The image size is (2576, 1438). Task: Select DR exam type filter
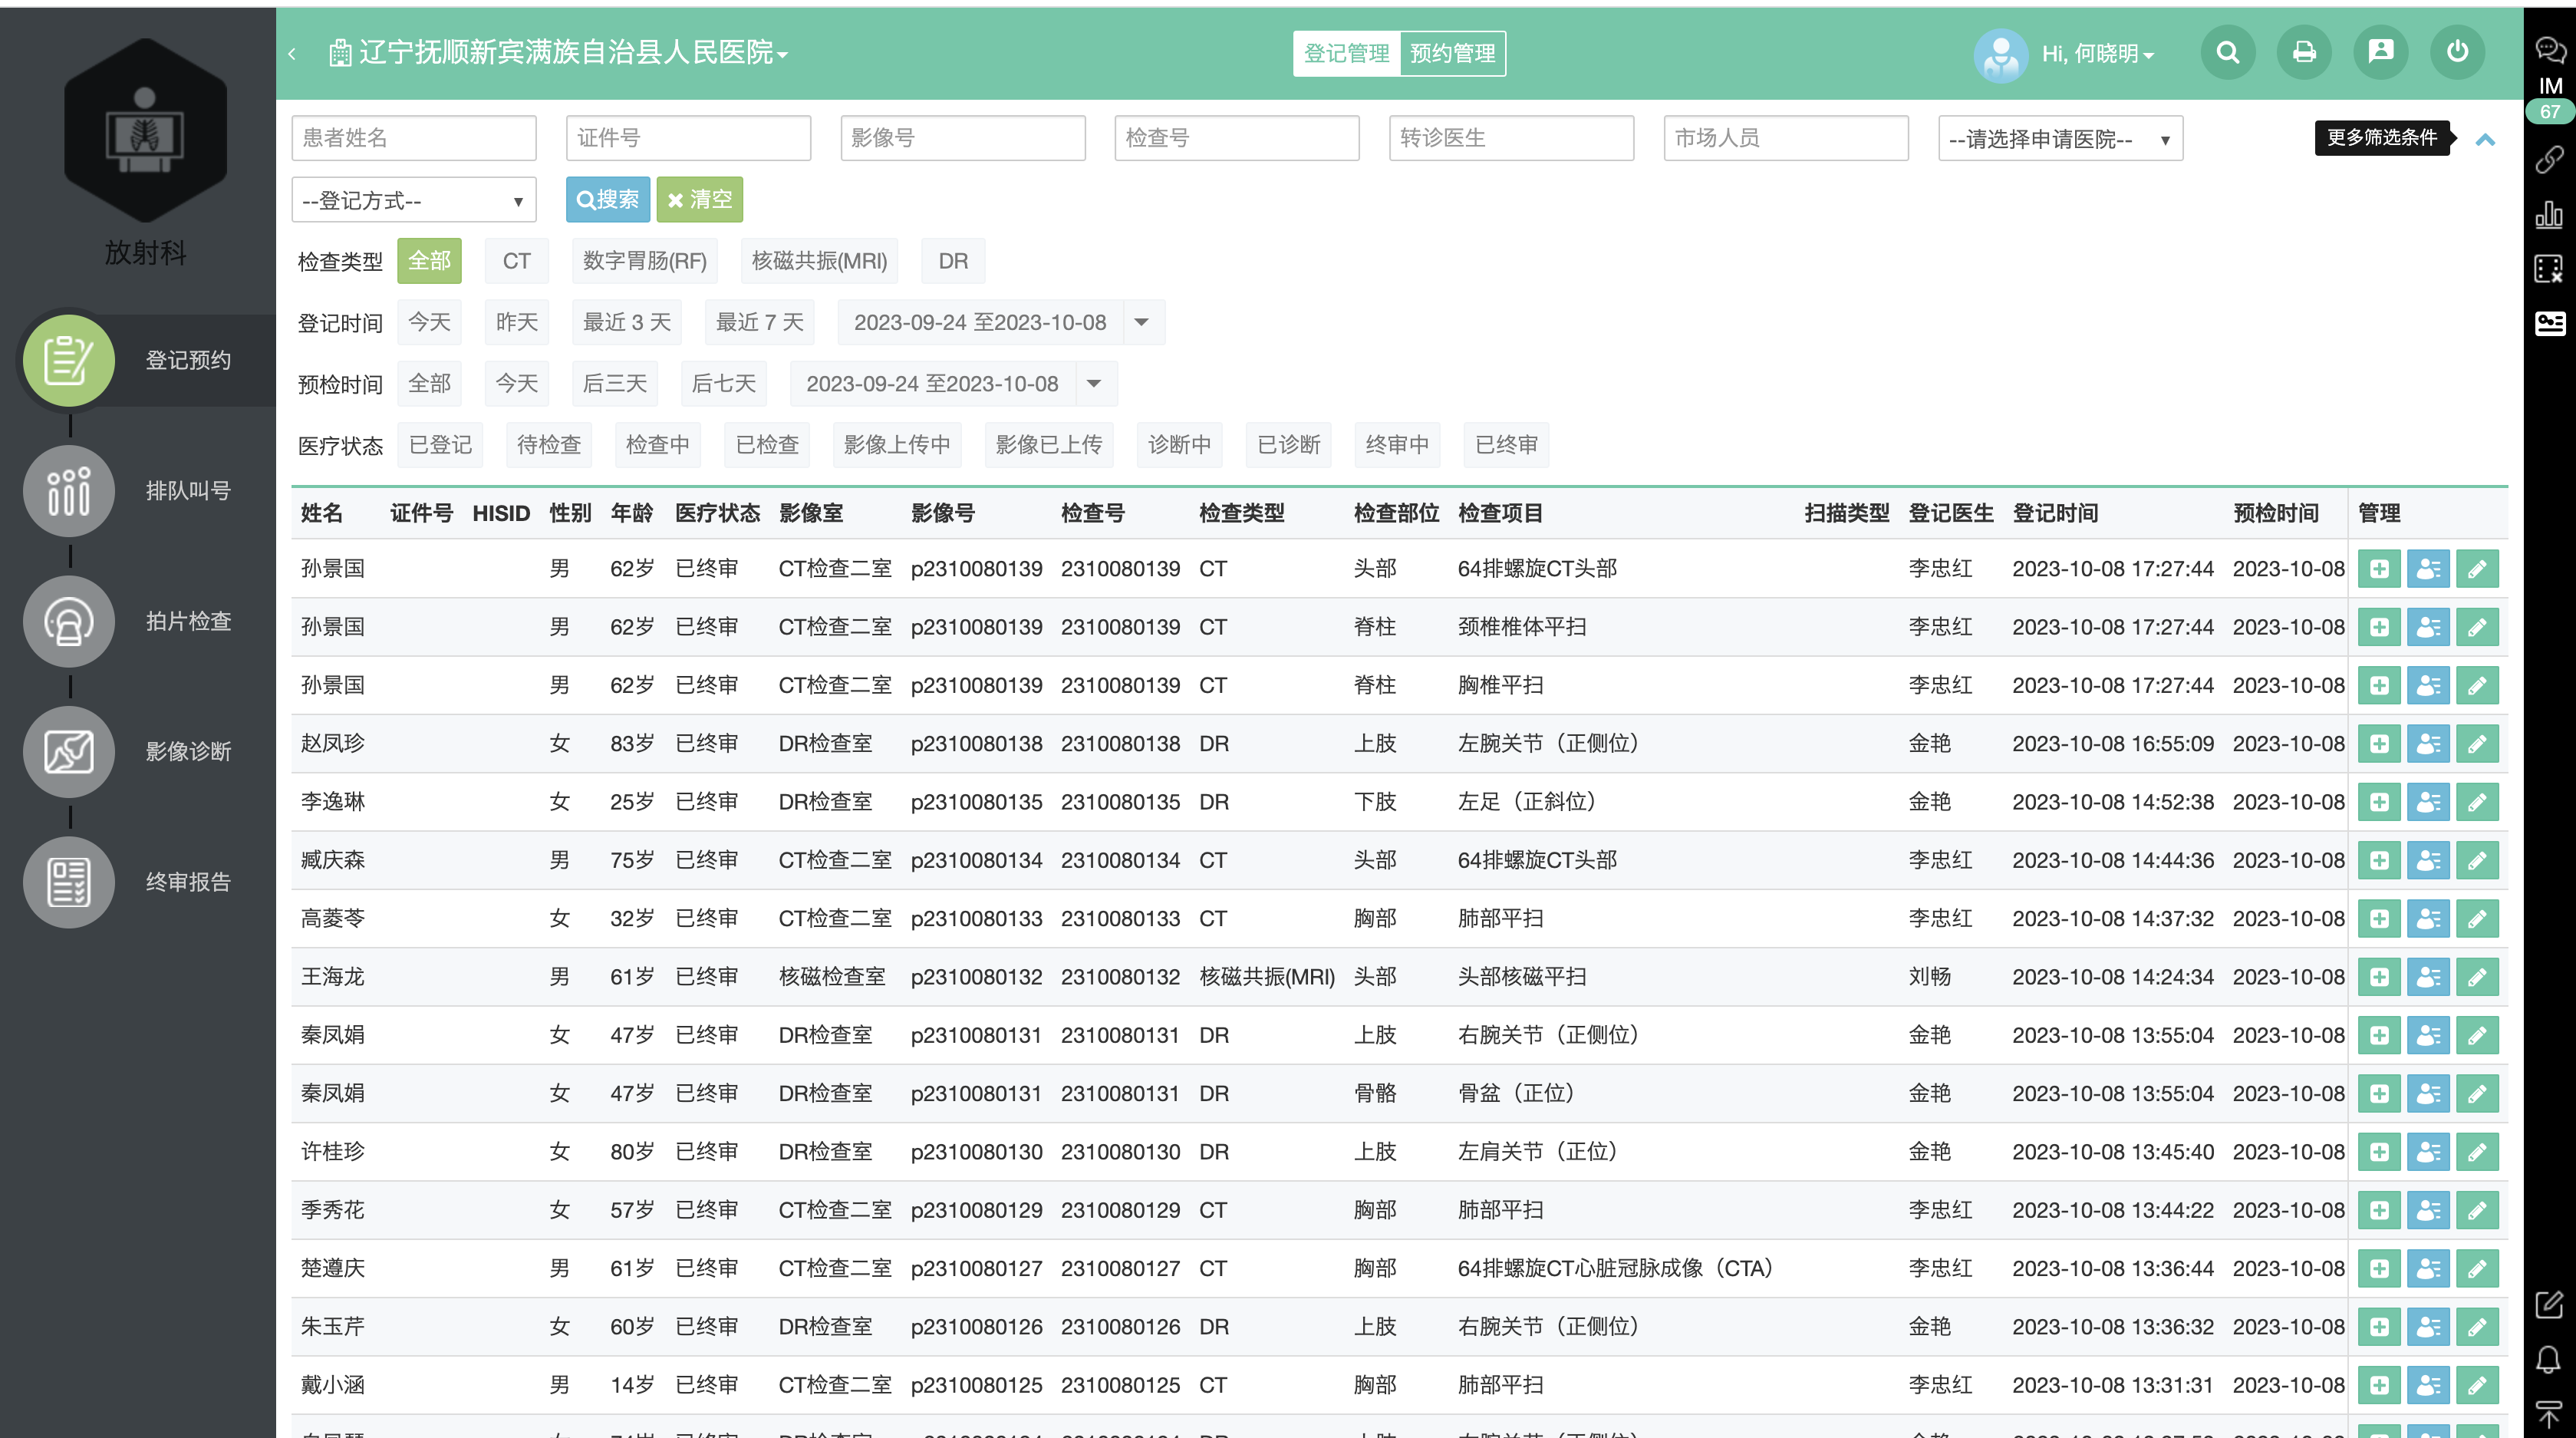pos(953,261)
